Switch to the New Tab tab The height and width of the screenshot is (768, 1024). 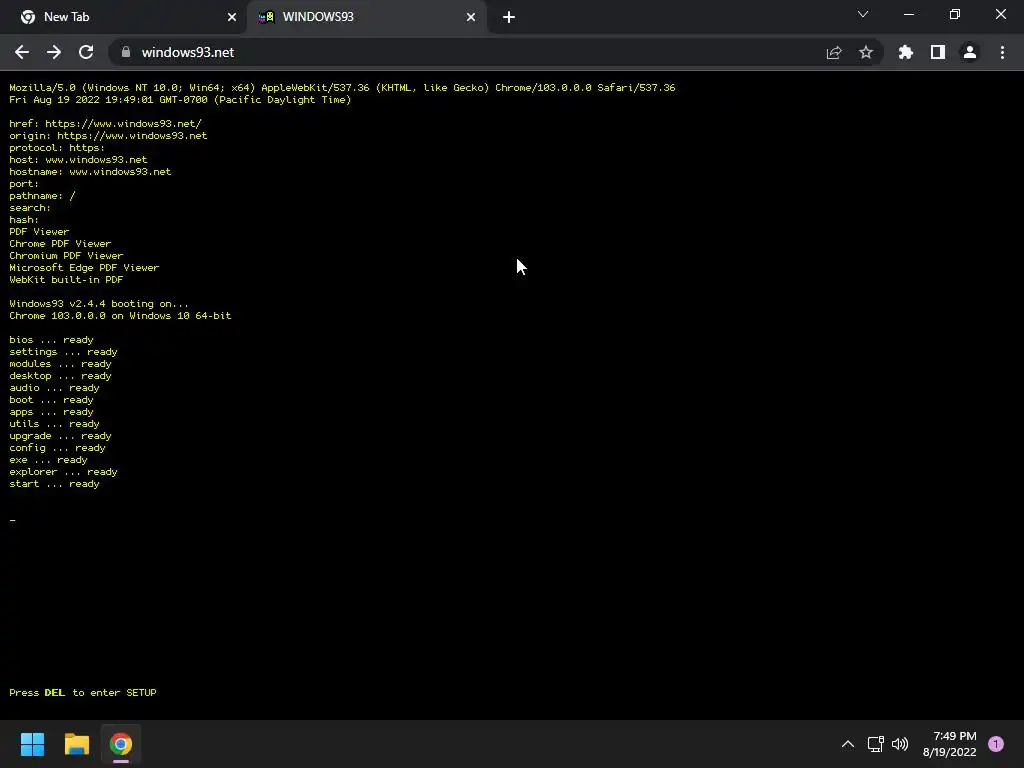[123, 17]
